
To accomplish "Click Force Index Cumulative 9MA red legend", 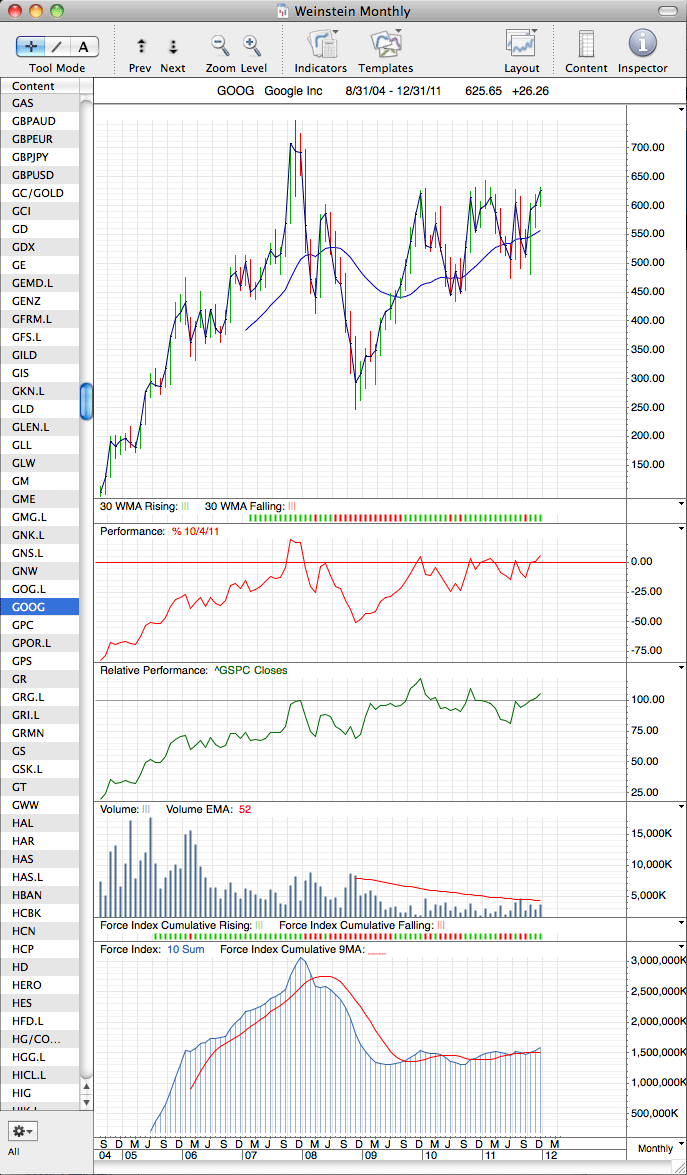I will [x=377, y=951].
